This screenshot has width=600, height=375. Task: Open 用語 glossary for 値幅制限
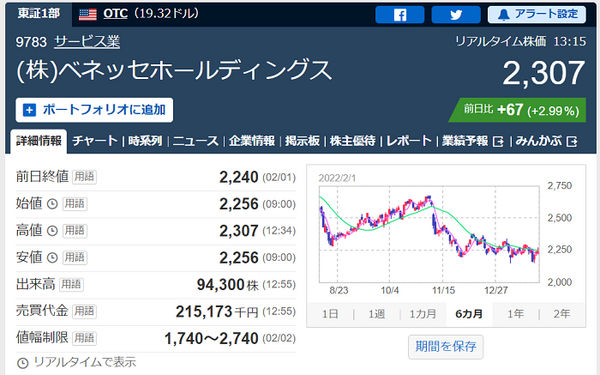pos(84,338)
